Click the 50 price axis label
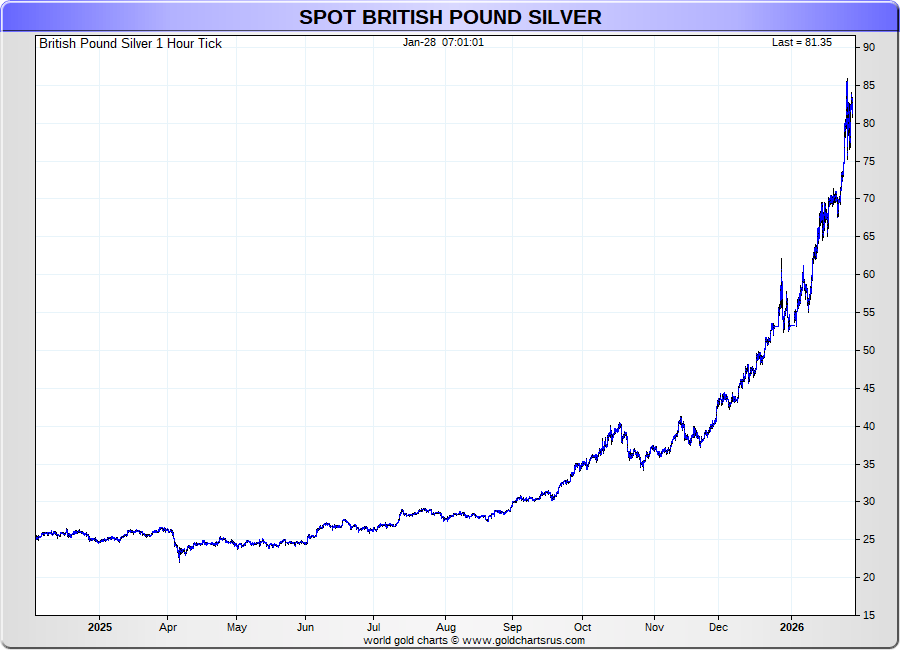 (x=869, y=350)
